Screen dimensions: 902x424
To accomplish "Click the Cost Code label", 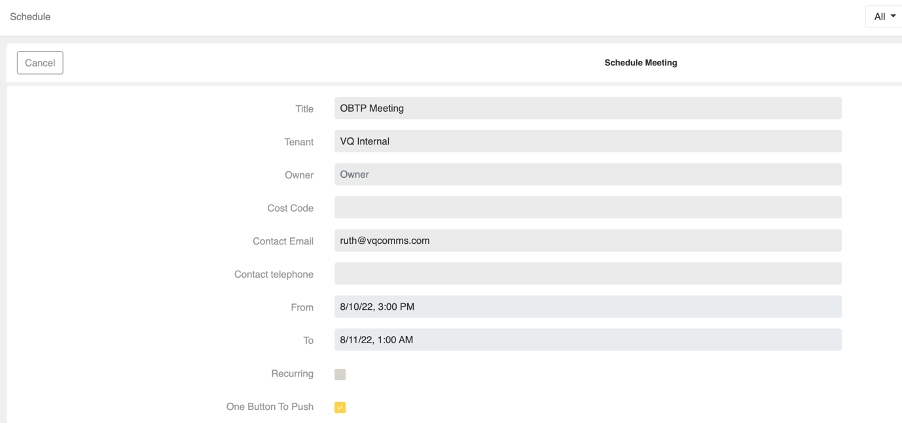I will point(291,208).
